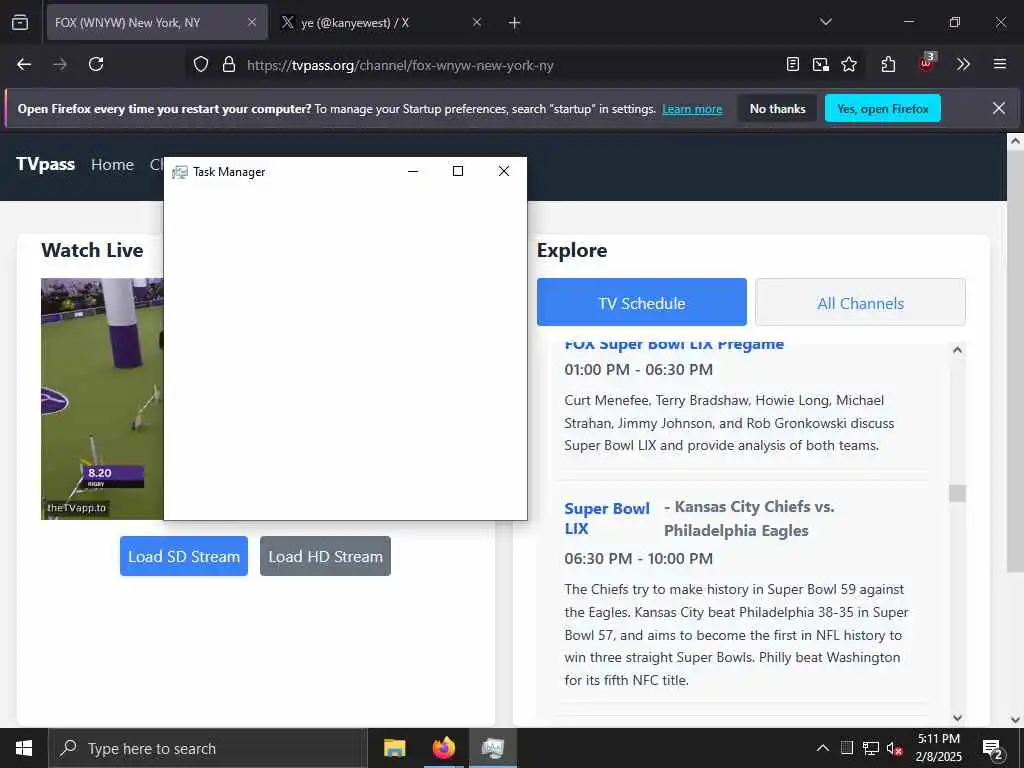Open File Explorer from the taskbar
This screenshot has width=1024, height=768.
coord(394,748)
